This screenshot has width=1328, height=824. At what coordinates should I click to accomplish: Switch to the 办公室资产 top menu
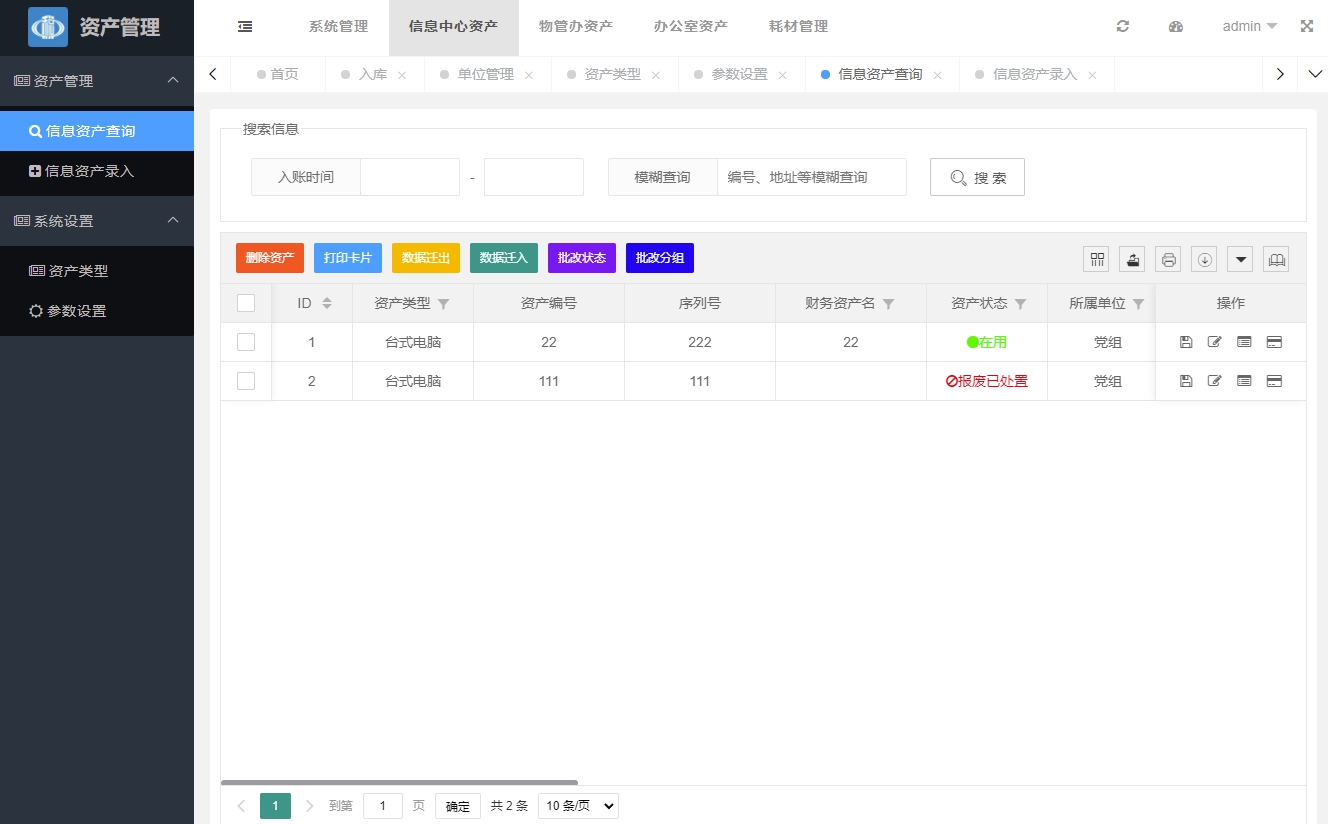[690, 27]
